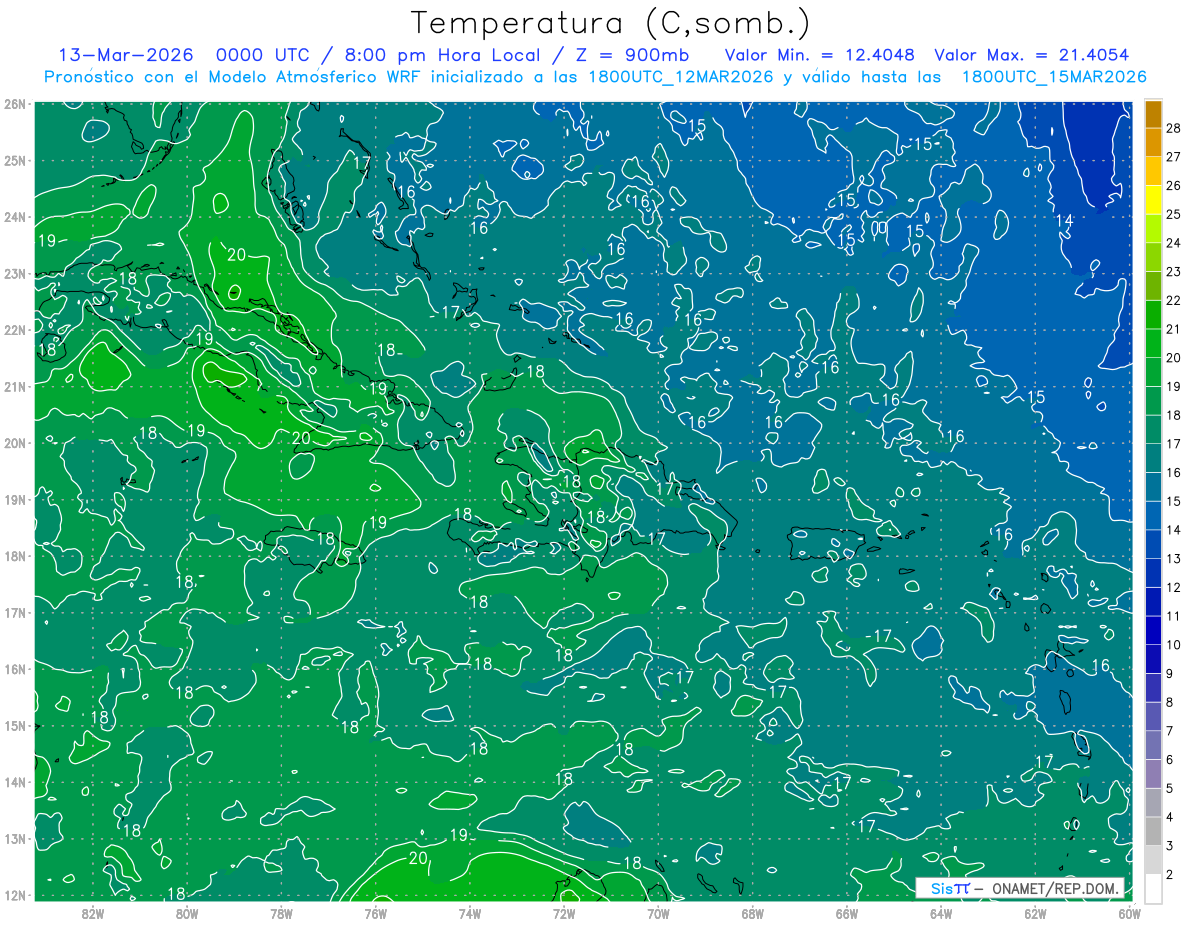1200x927 pixels.
Task: Click the 14N latitude axis label
Action: [x=15, y=782]
